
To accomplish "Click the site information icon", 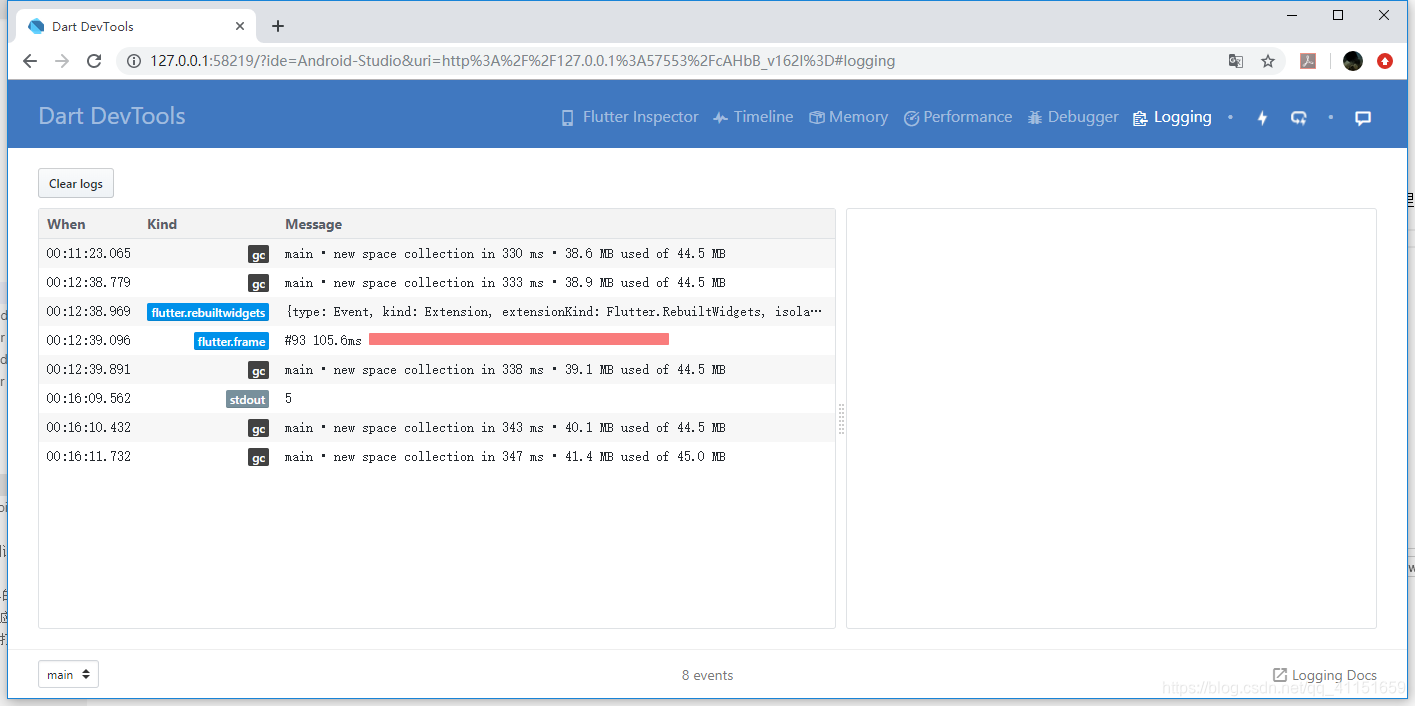I will tap(134, 61).
